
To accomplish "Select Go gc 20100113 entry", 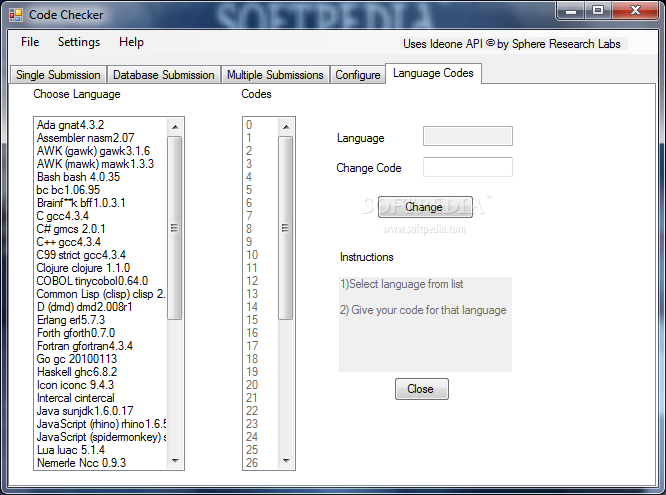I will point(101,359).
